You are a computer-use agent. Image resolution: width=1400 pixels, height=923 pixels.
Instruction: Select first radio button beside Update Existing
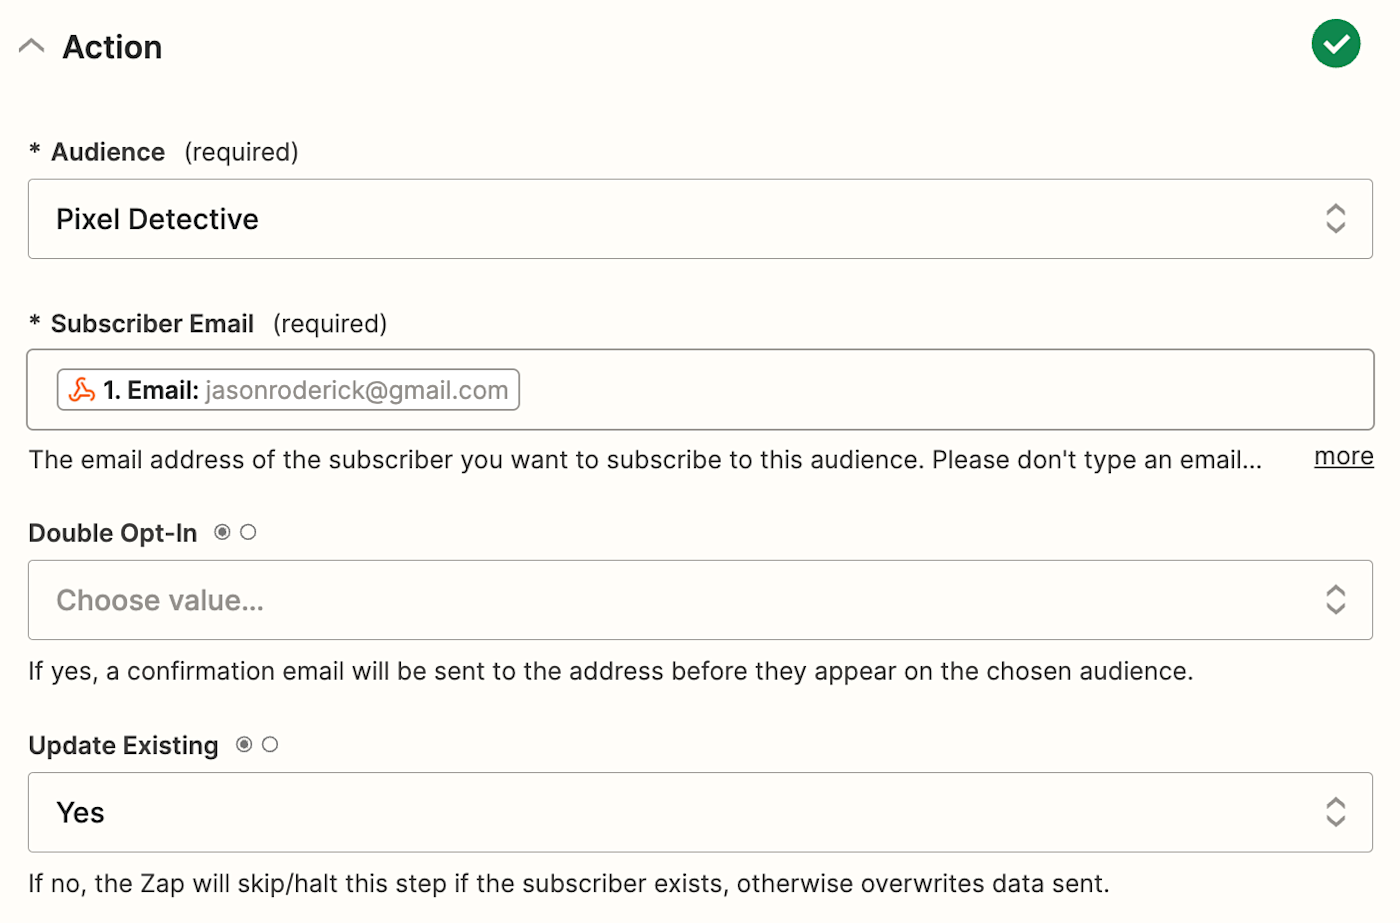pos(244,744)
